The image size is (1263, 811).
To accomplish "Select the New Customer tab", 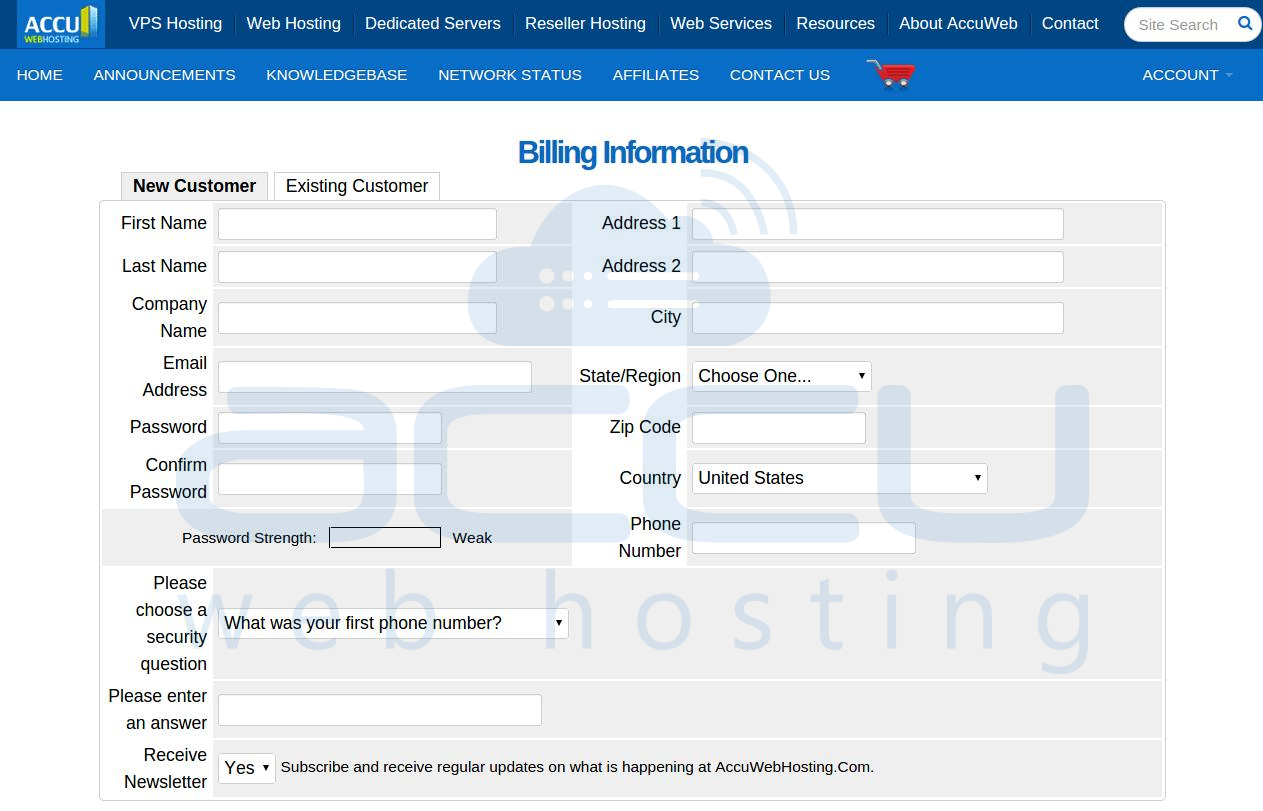I will point(194,186).
